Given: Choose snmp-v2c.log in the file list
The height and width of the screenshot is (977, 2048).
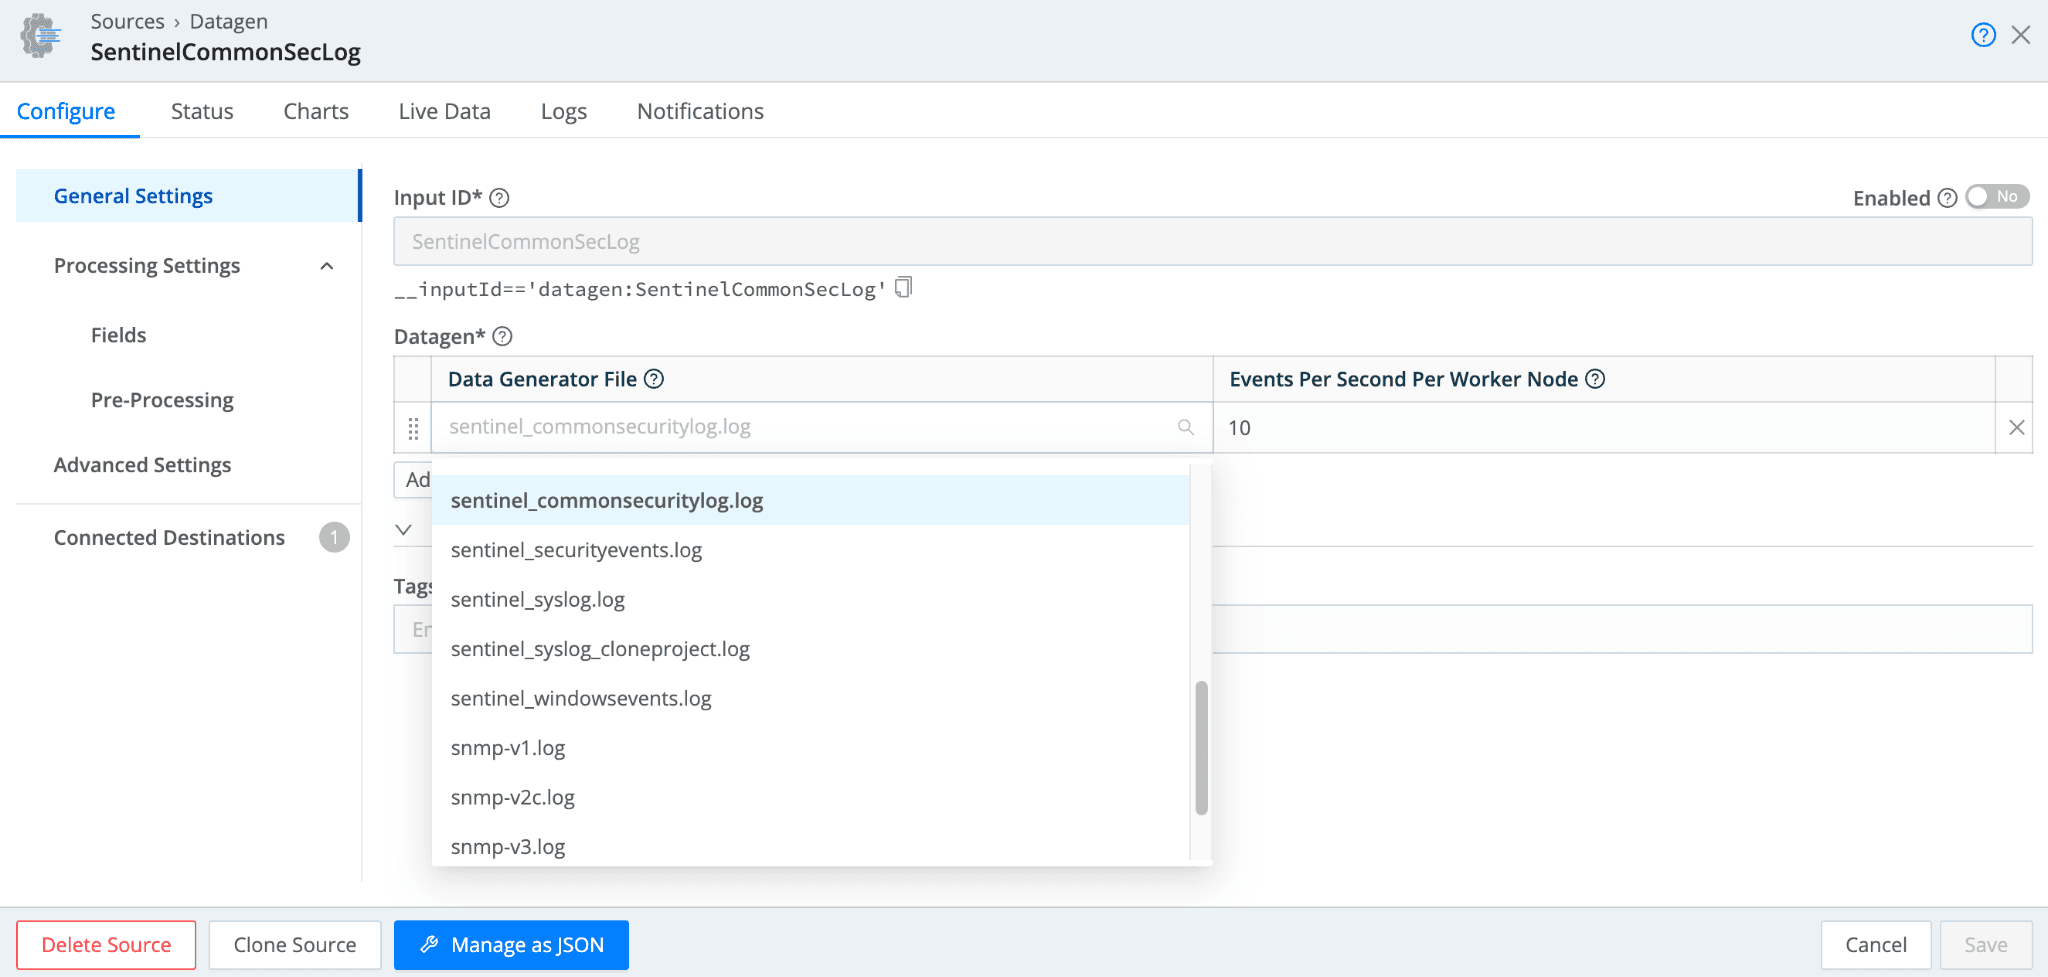Looking at the screenshot, I should (x=513, y=798).
